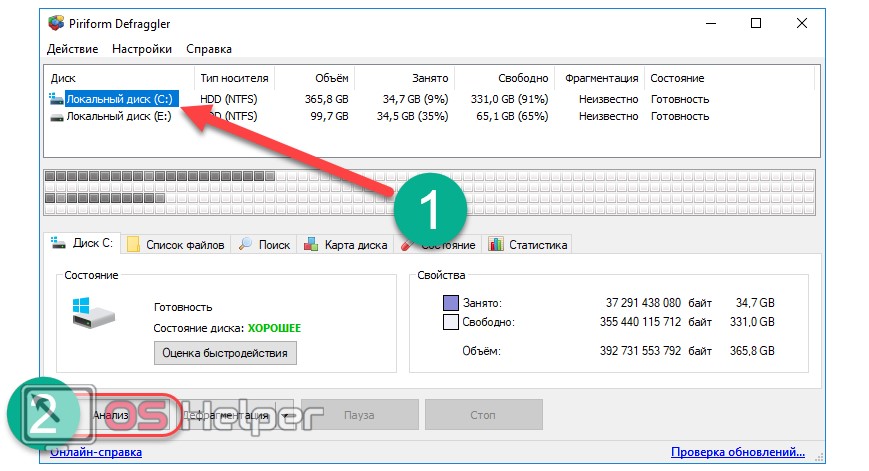This screenshot has height=471, width=869.
Task: Click blocks icon on Карта диска tab
Action: point(311,244)
